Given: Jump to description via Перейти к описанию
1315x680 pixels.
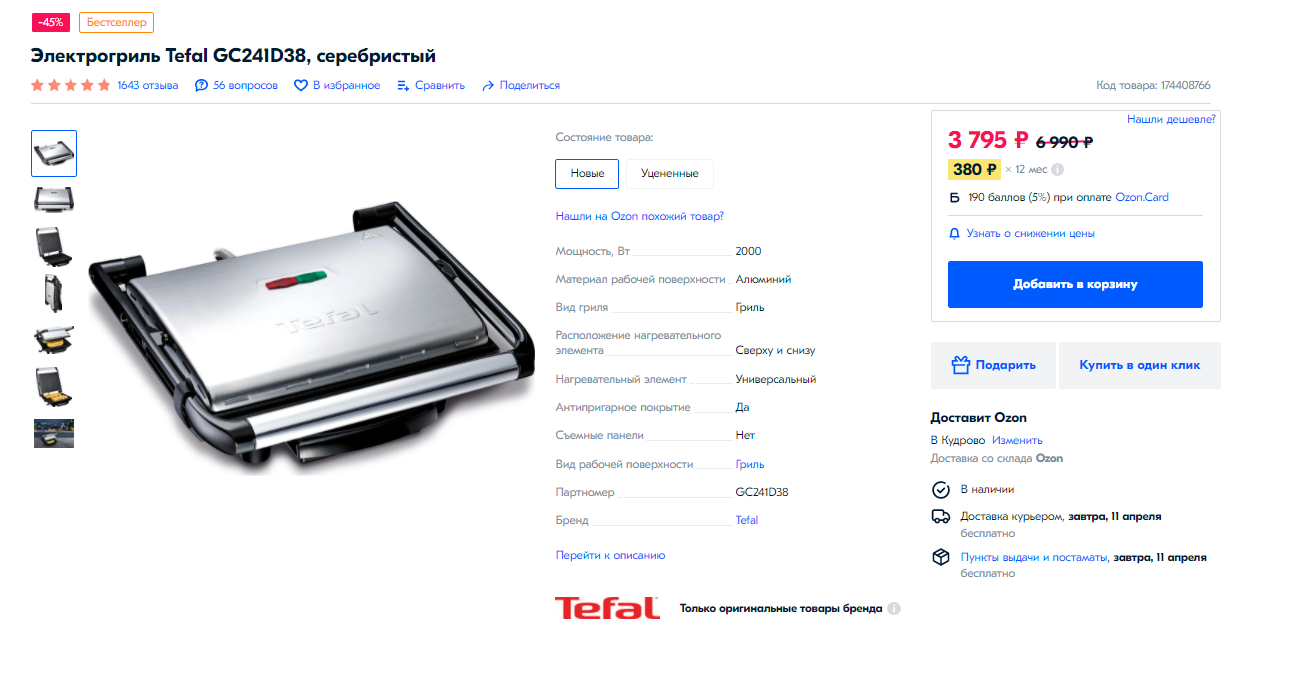Looking at the screenshot, I should (x=610, y=555).
